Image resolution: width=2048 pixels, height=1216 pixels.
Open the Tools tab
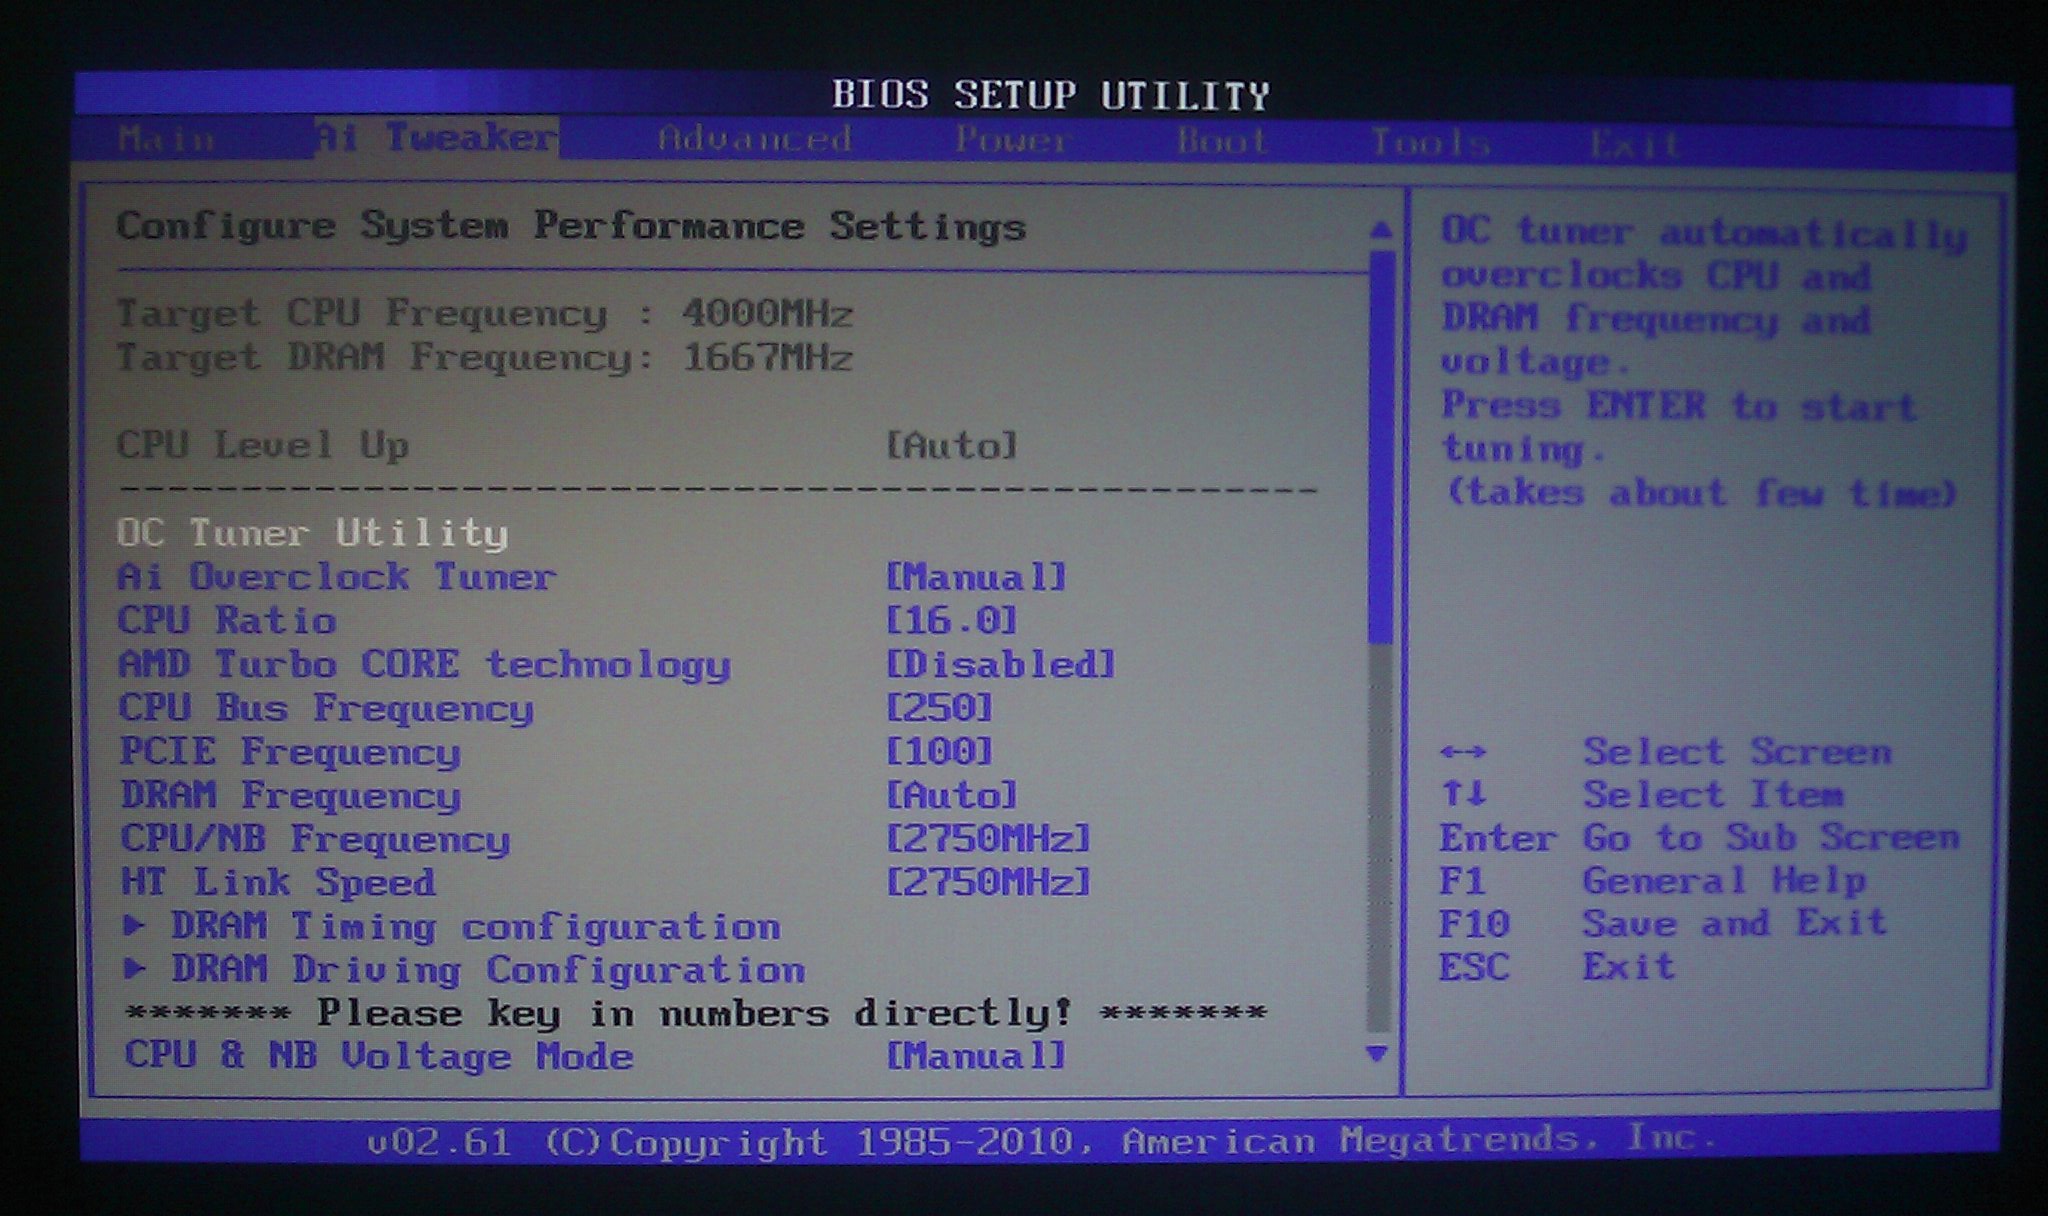[x=1429, y=143]
